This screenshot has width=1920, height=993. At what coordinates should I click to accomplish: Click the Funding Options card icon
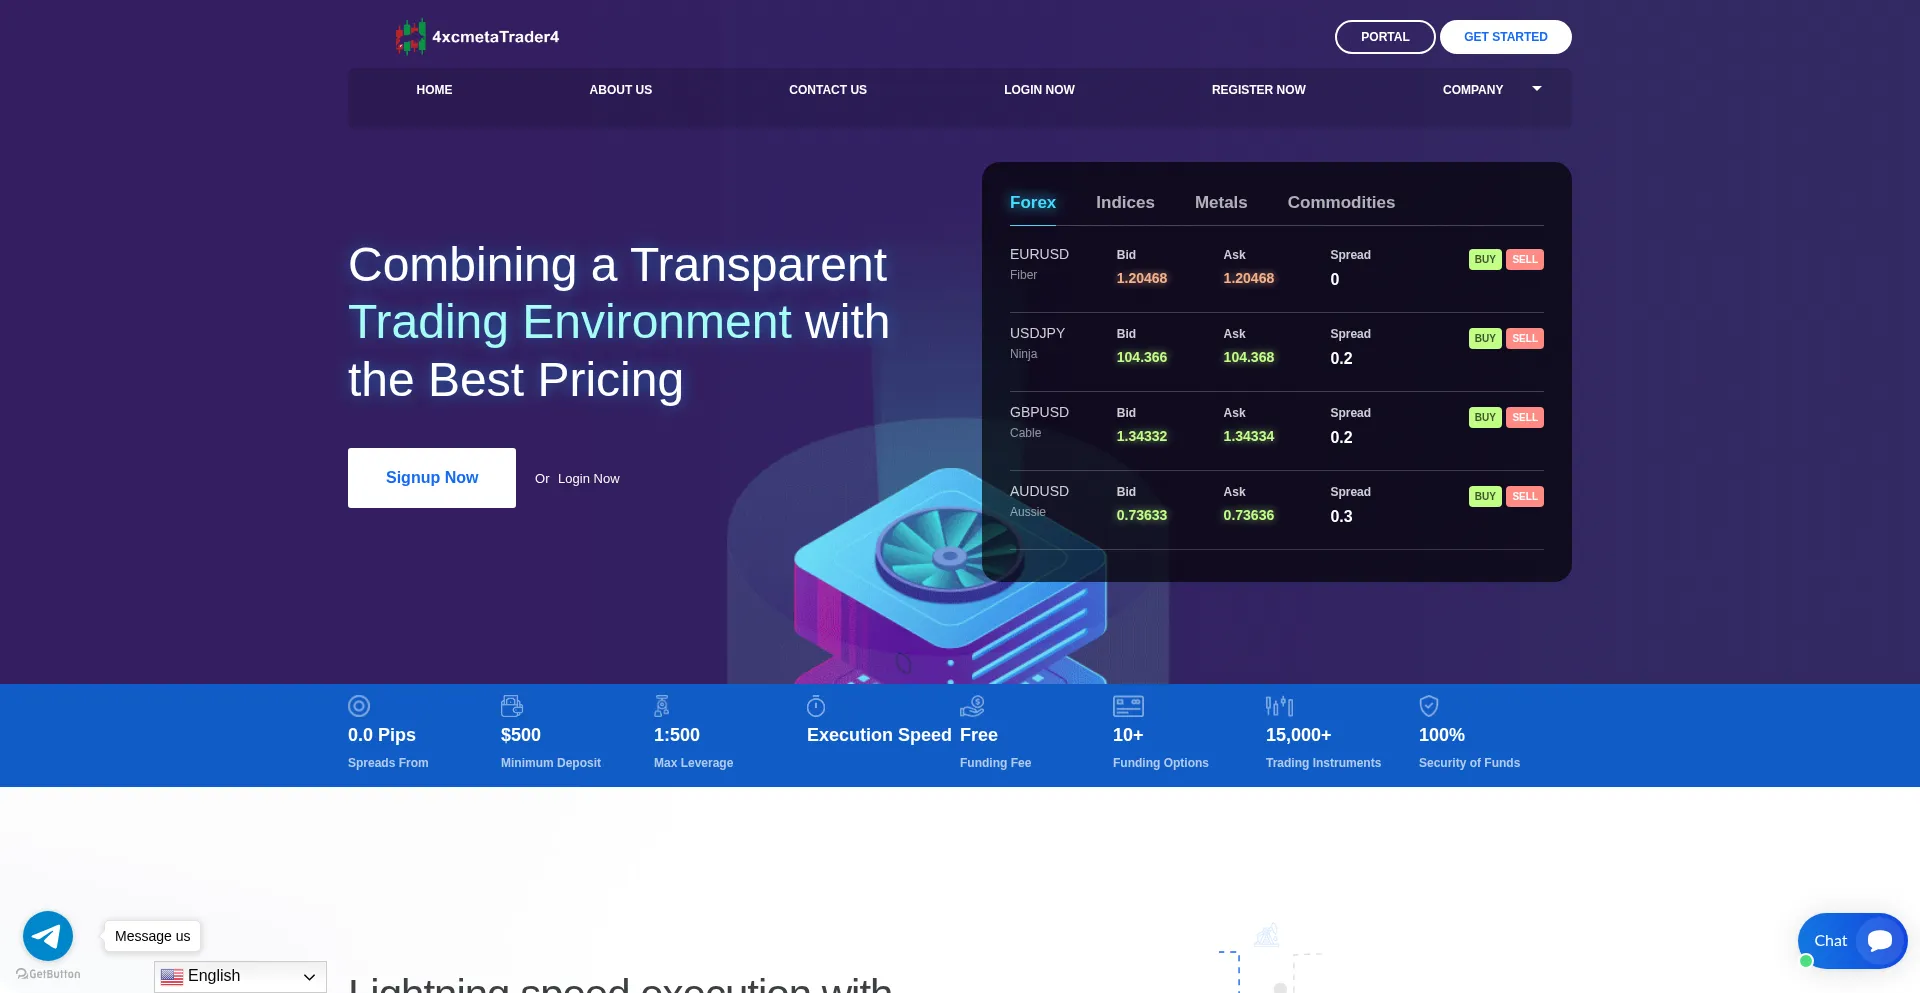coord(1128,706)
